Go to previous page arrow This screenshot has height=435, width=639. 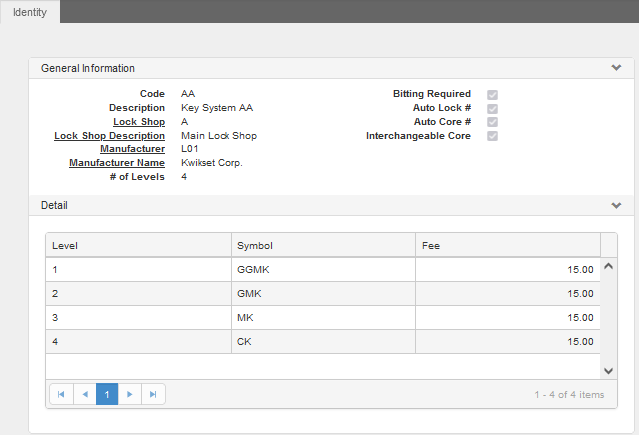85,394
